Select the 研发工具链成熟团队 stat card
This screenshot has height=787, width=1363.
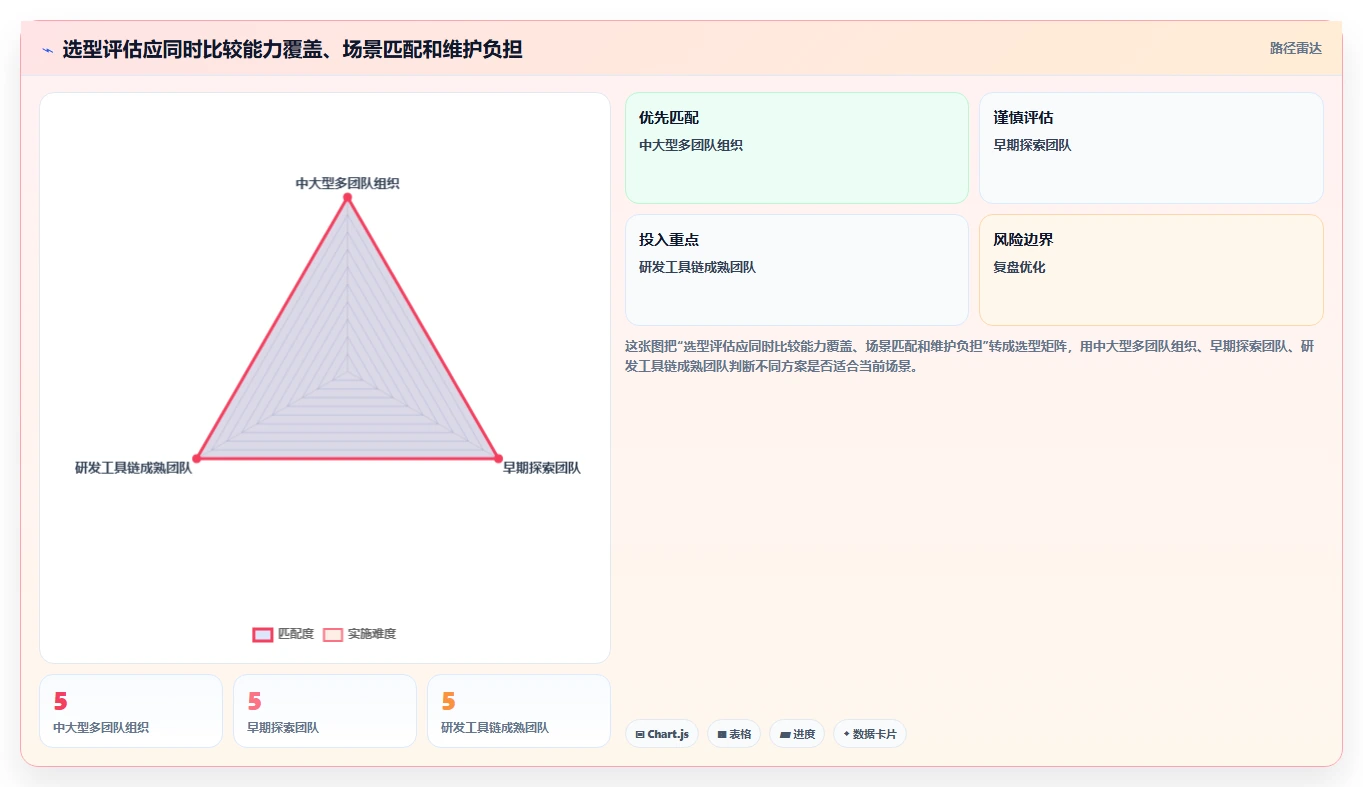click(x=519, y=711)
